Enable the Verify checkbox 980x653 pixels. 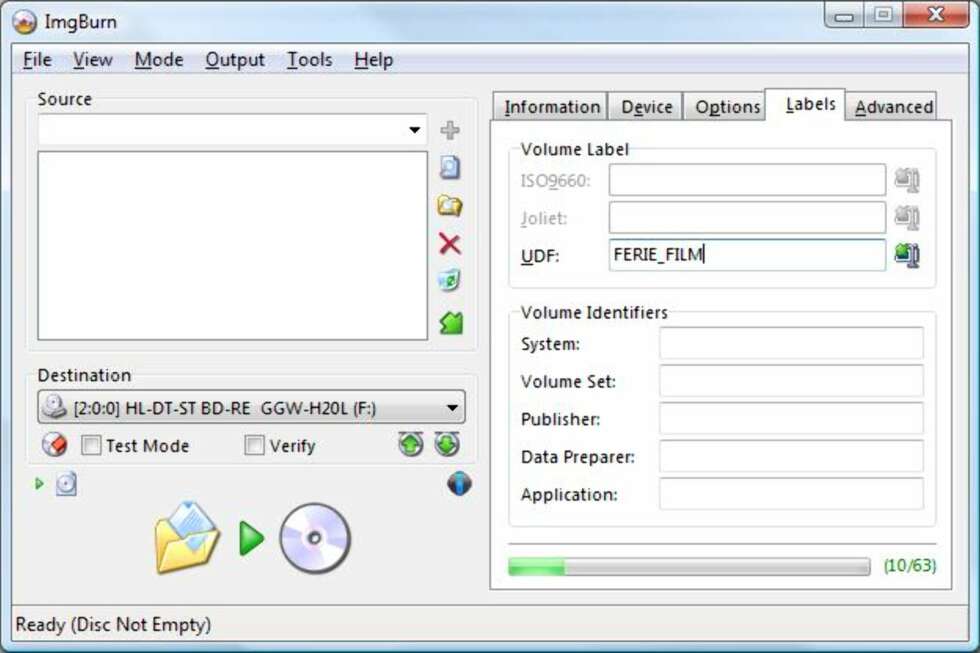(x=254, y=446)
